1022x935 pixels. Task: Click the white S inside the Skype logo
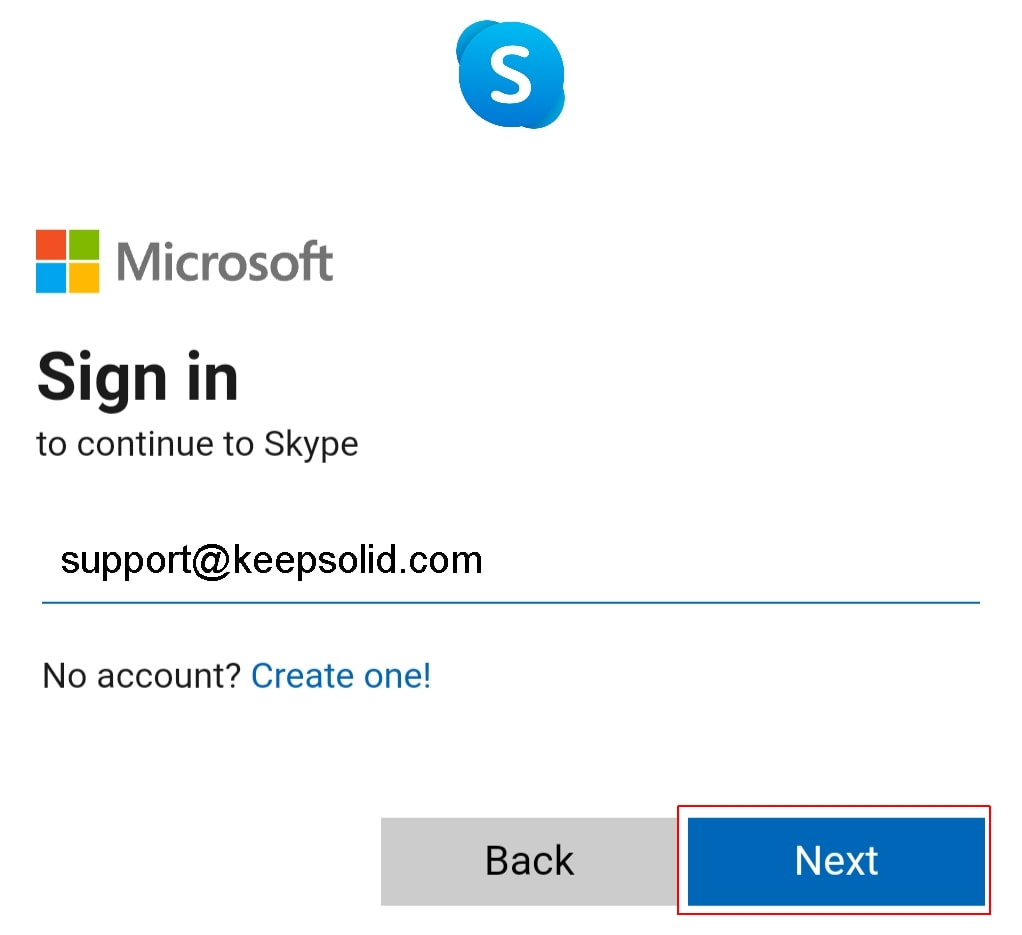pos(510,76)
